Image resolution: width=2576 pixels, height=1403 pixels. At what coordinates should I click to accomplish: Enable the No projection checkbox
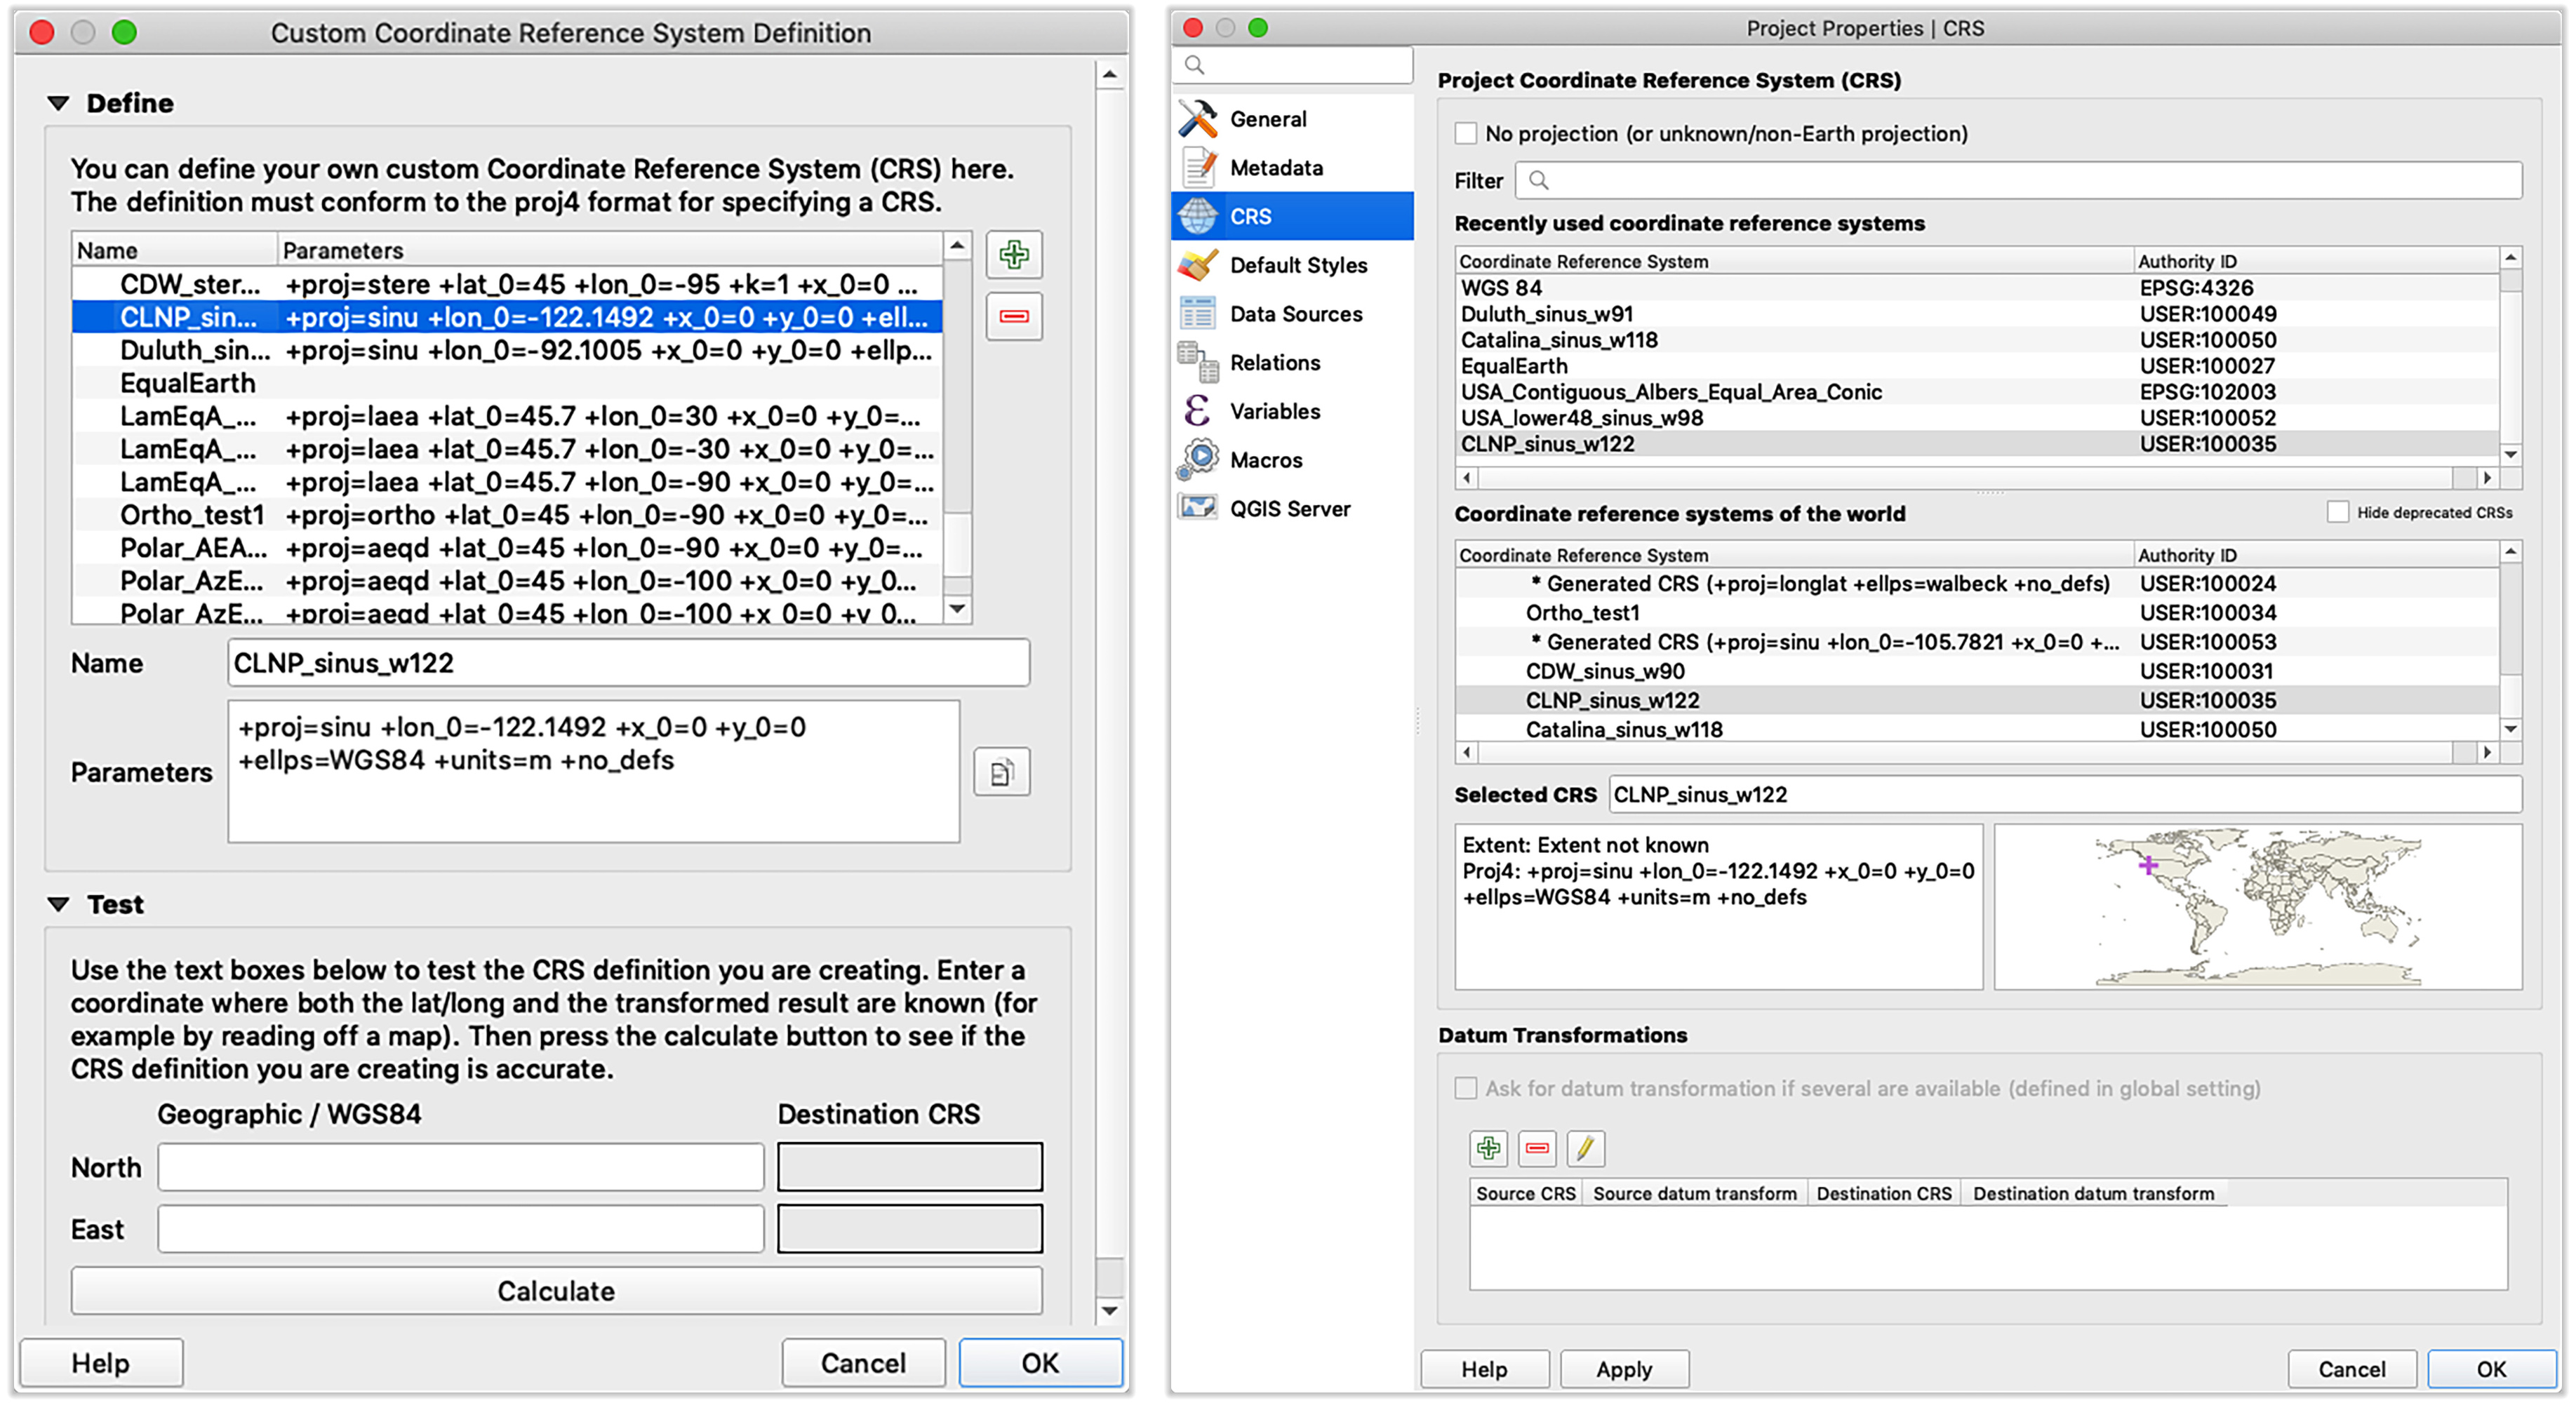pyautogui.click(x=1465, y=133)
